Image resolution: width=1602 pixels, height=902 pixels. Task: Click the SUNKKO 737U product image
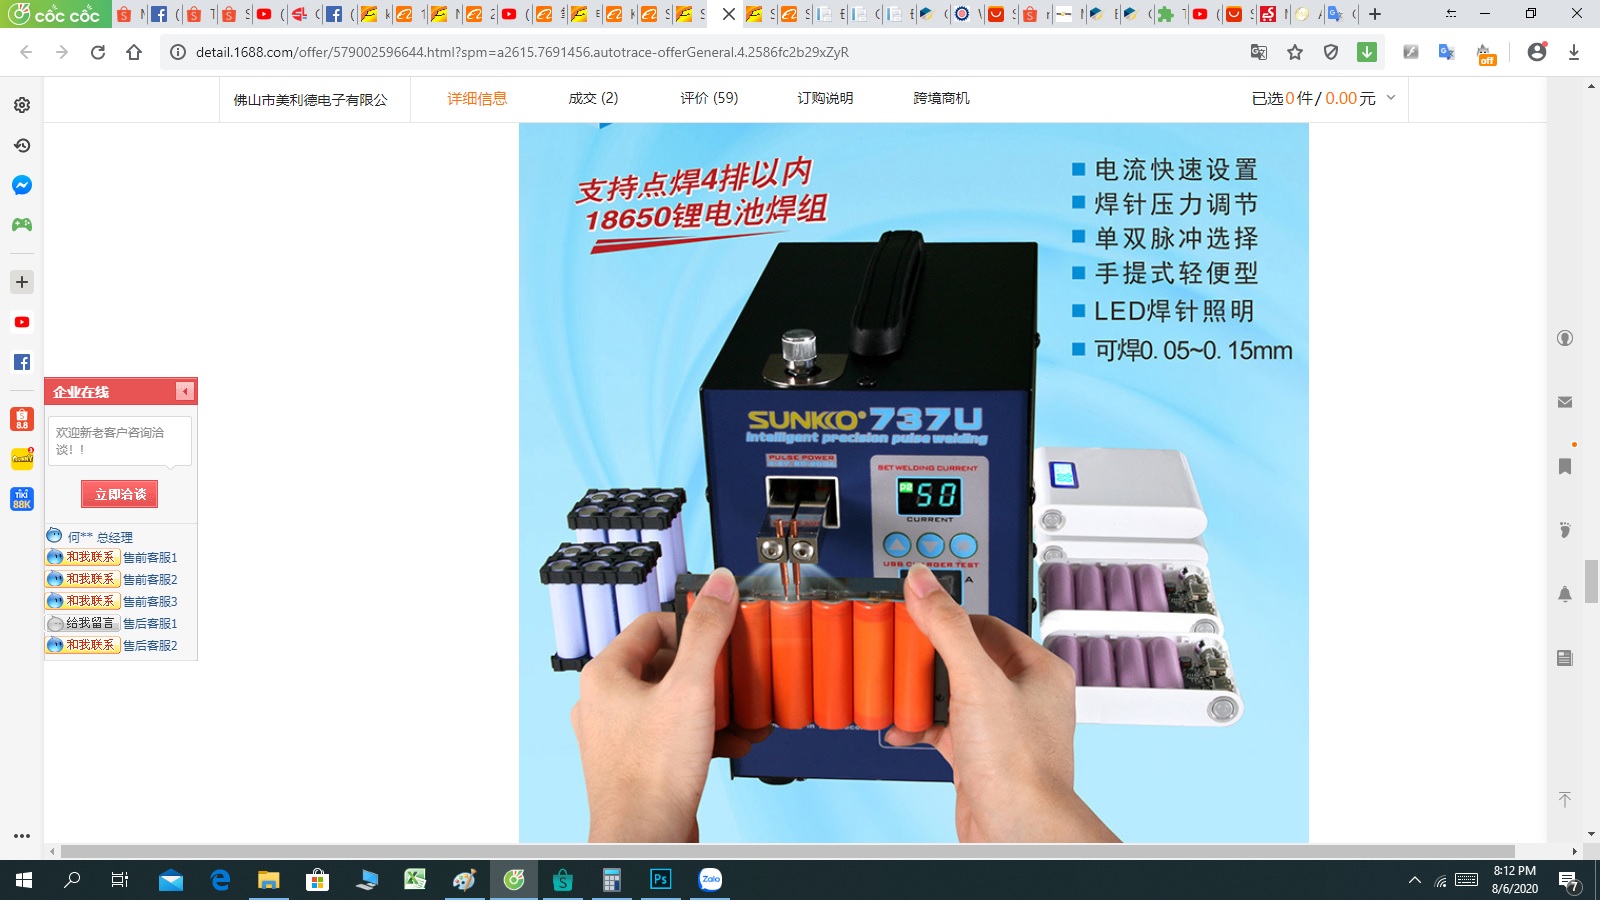[913, 483]
